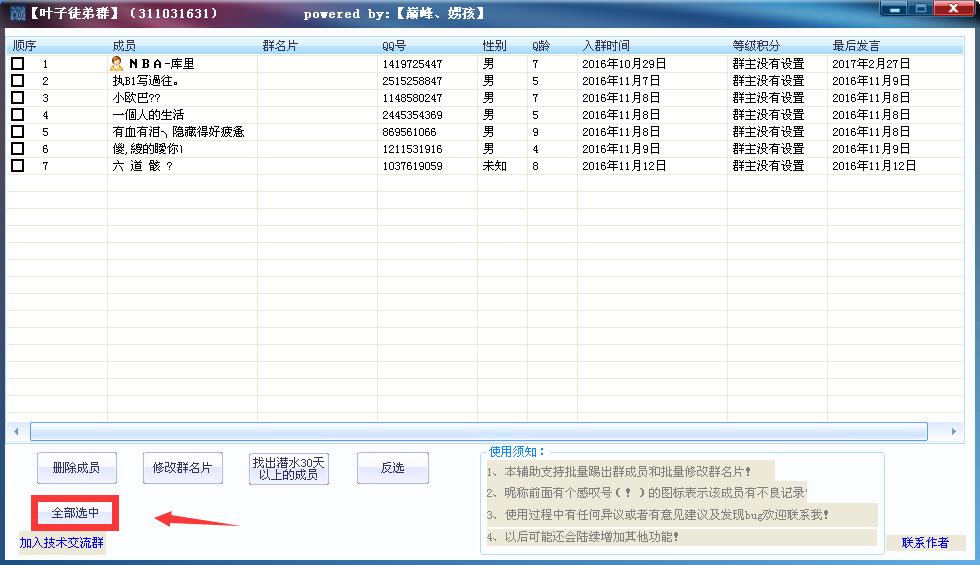Click 找出潜水30天以上的成员 button

(x=289, y=468)
